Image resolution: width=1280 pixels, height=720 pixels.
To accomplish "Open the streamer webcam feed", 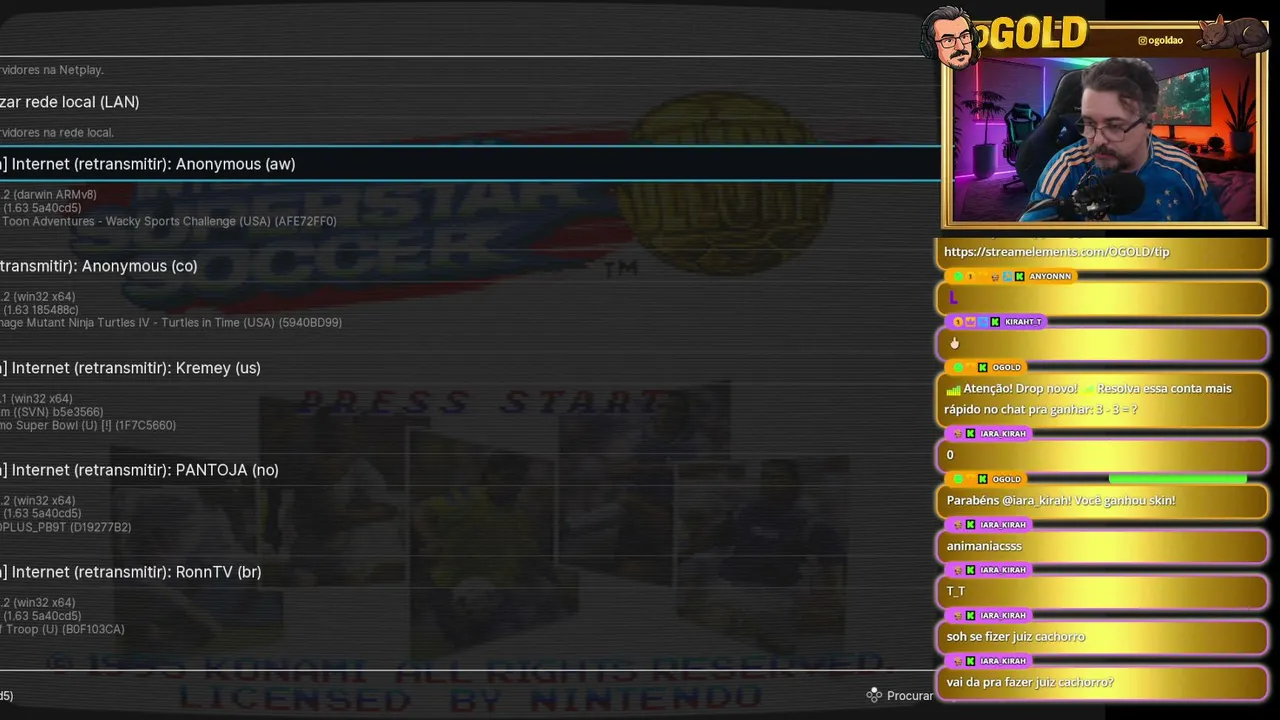I will click(1104, 139).
